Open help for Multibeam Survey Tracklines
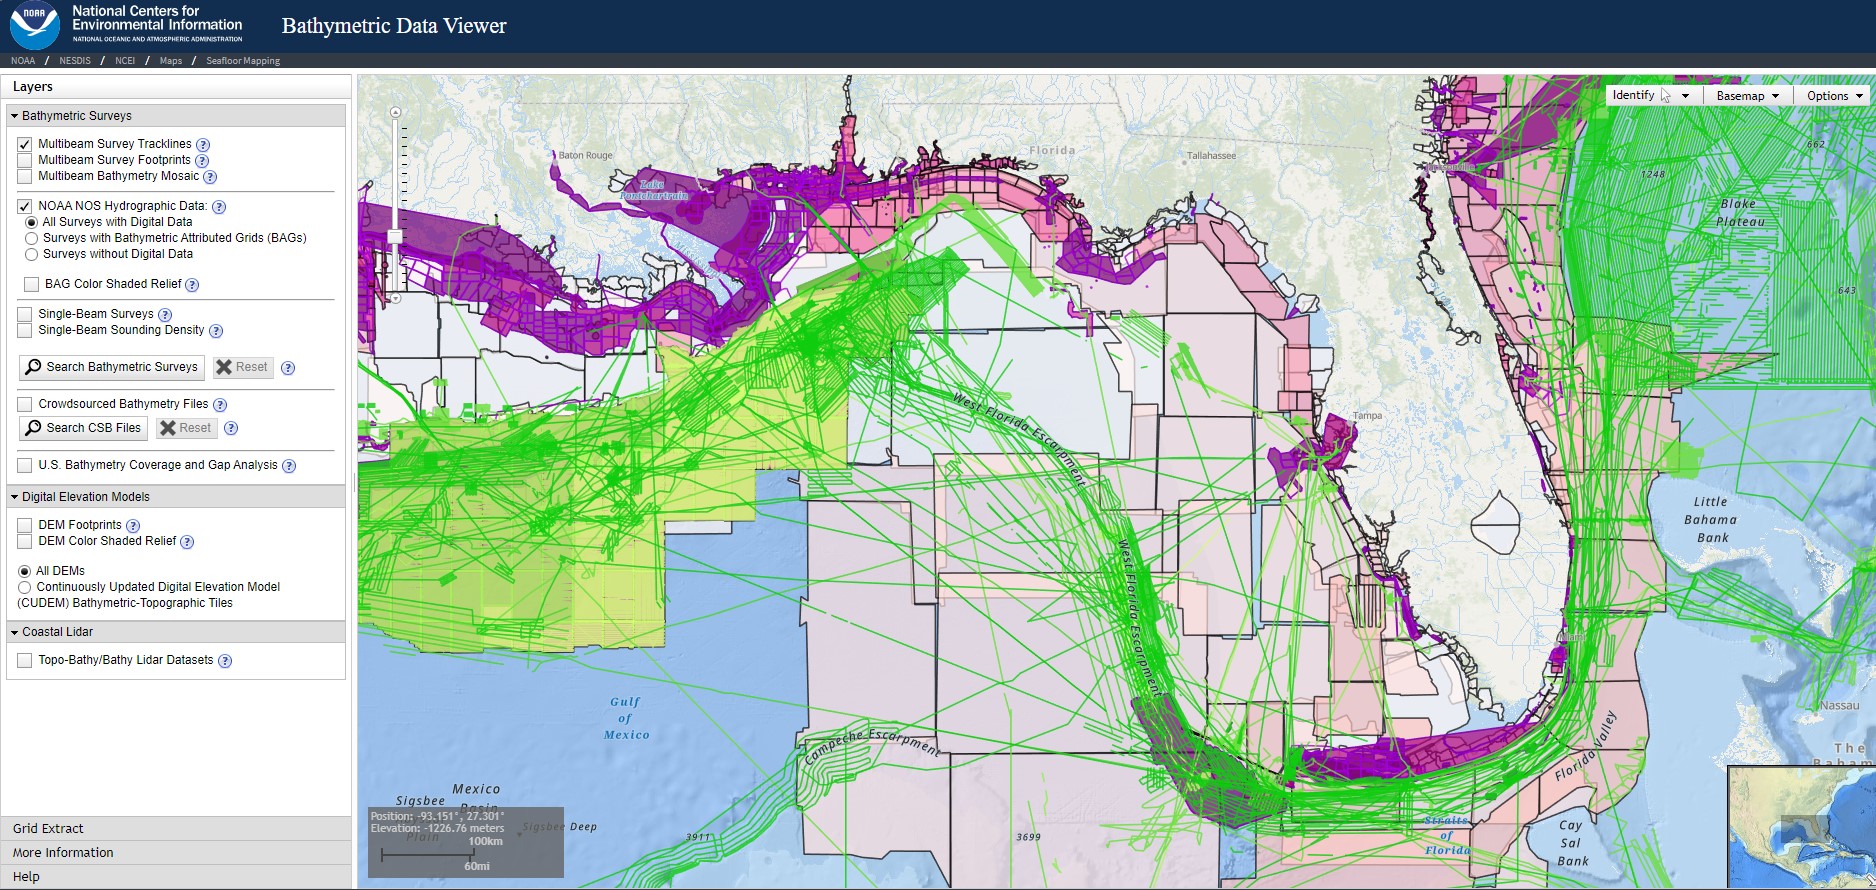The height and width of the screenshot is (890, 1876). pos(203,145)
